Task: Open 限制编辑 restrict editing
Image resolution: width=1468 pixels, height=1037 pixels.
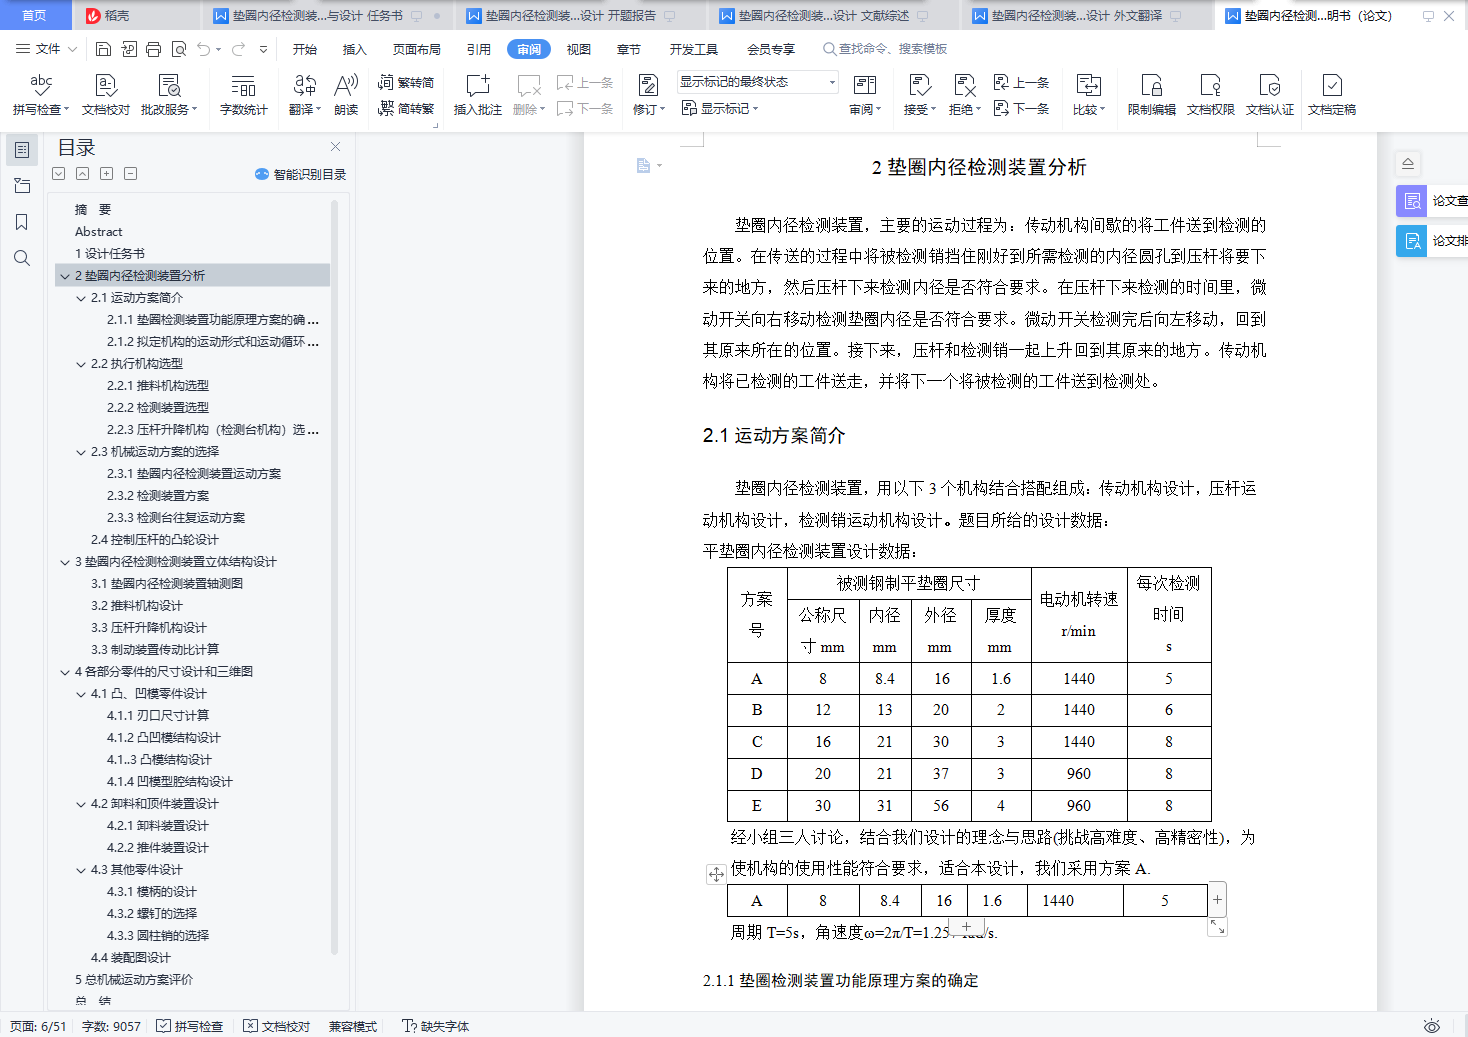Action: pos(1152,96)
